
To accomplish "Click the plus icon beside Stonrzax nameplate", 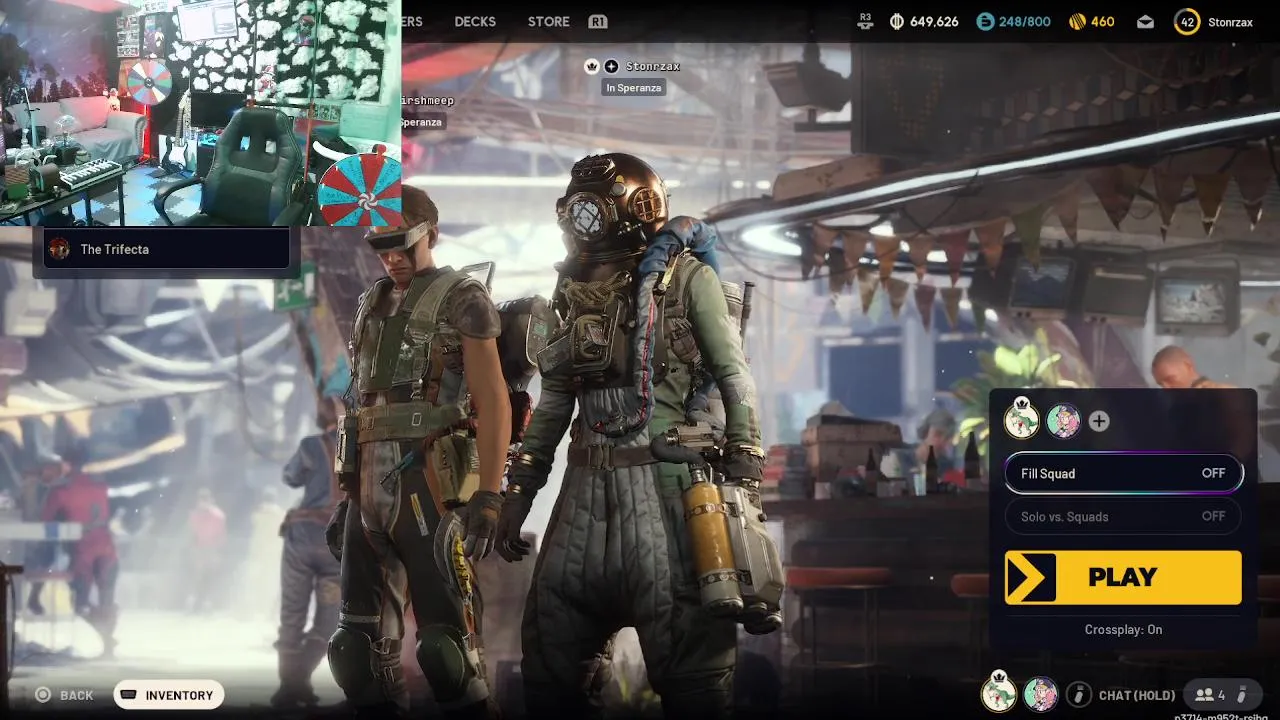I will point(611,66).
